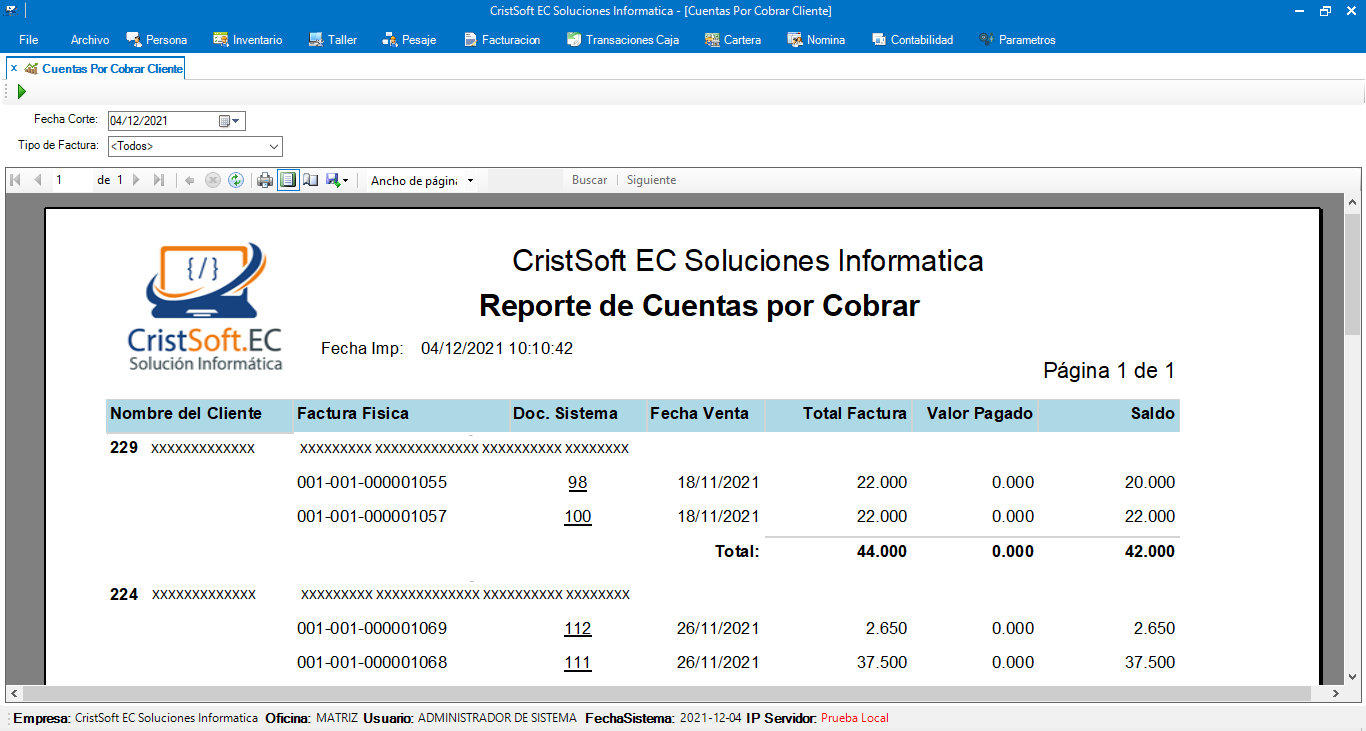Click the back to parent report arrow
The height and width of the screenshot is (731, 1366).
190,180
